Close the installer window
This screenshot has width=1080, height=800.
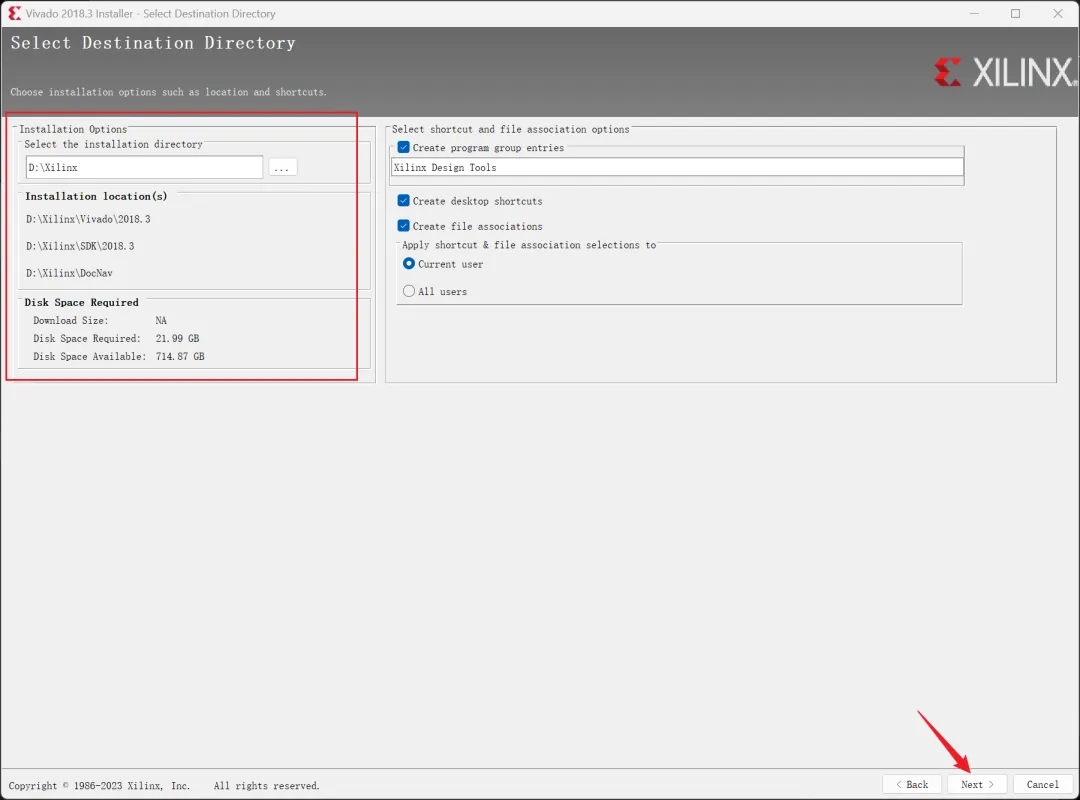coord(1058,13)
